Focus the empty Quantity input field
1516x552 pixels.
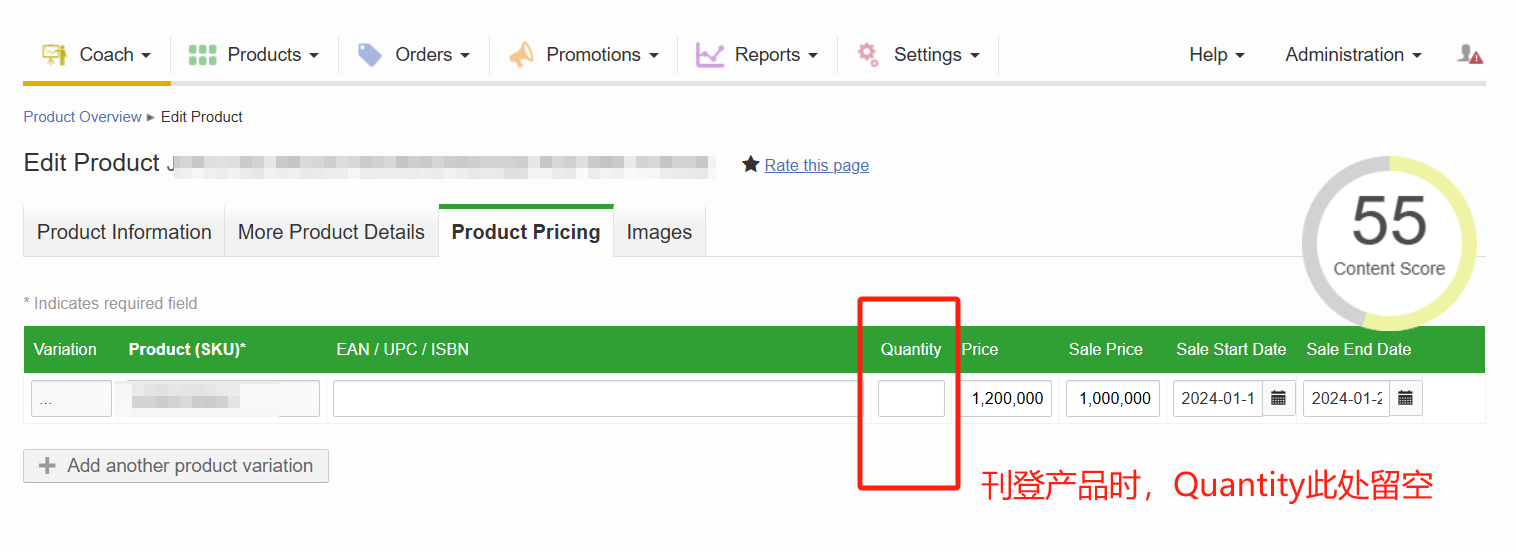[911, 398]
